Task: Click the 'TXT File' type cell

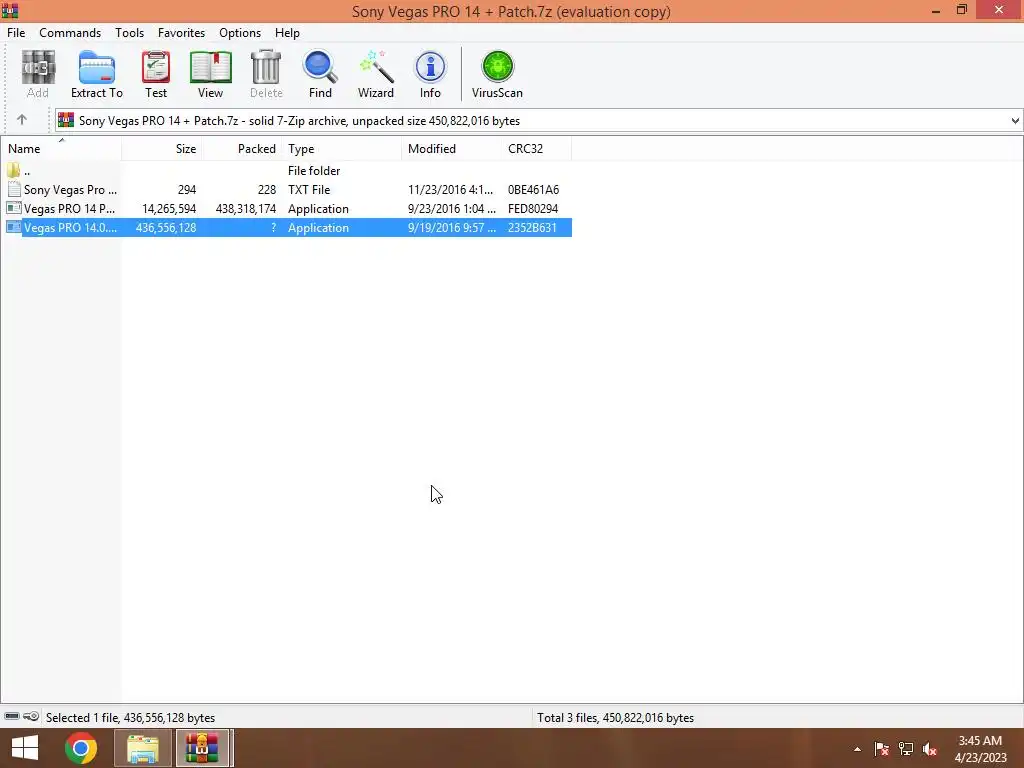Action: pos(309,190)
